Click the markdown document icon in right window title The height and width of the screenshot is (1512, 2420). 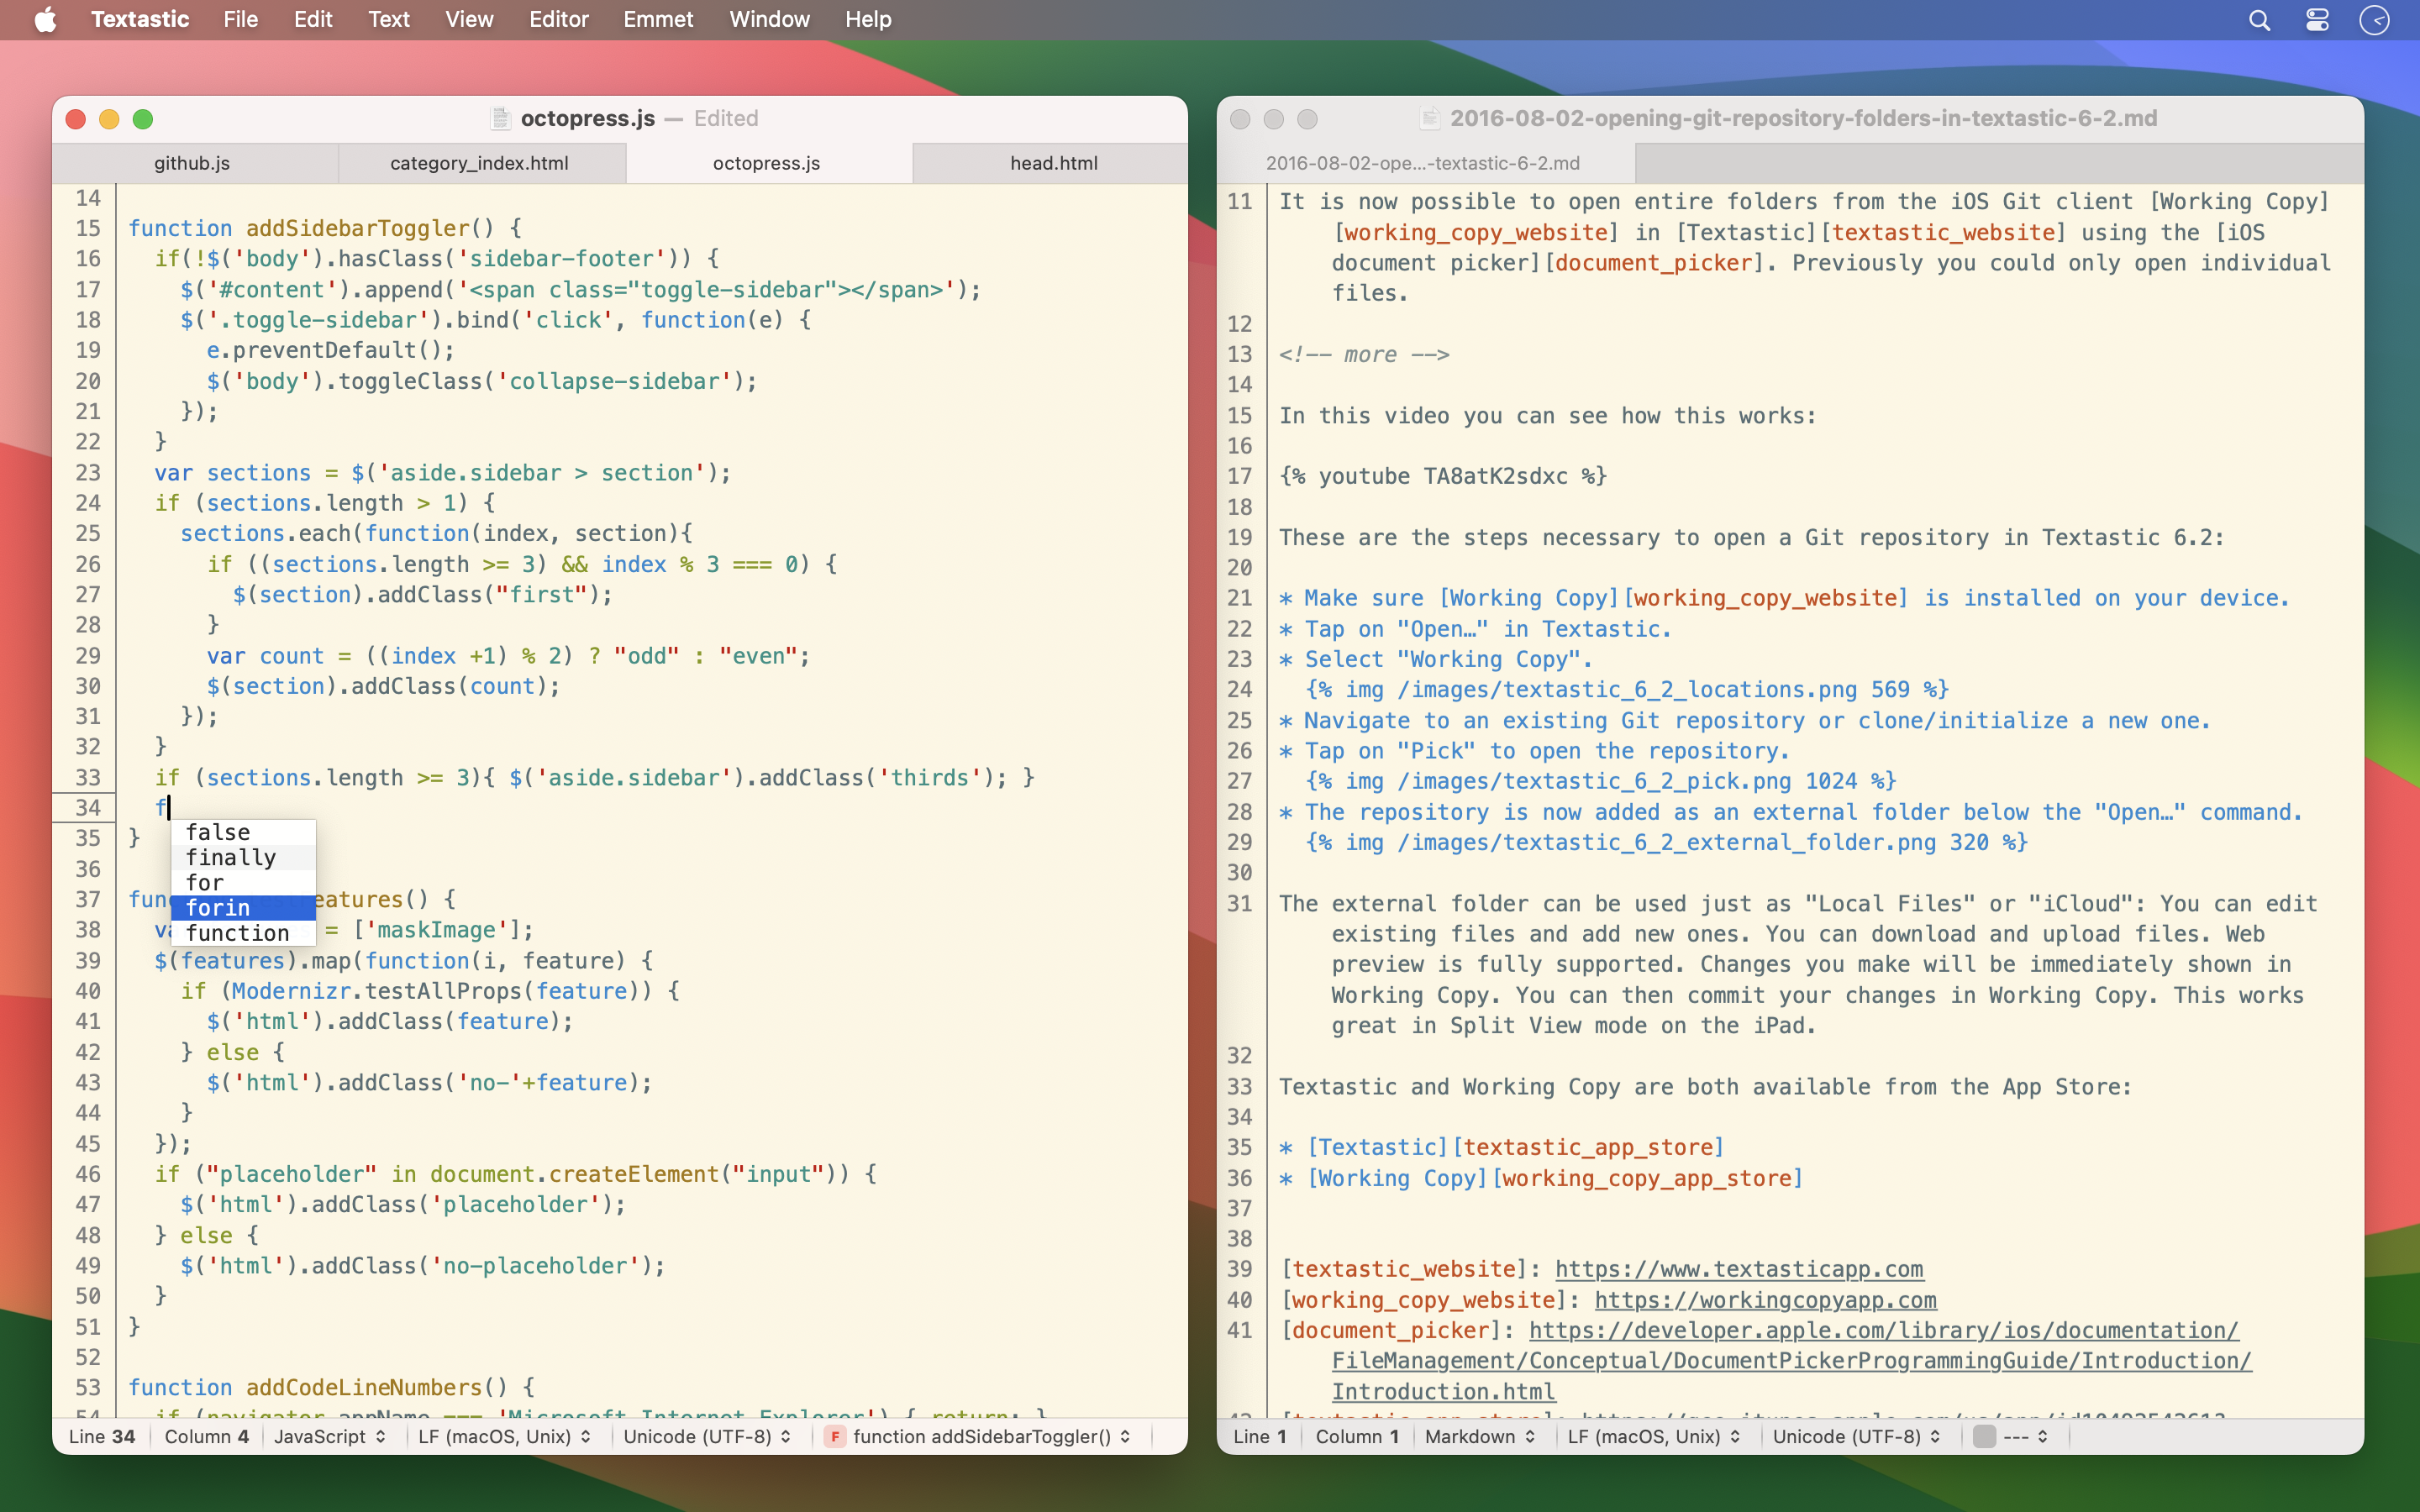(1430, 118)
